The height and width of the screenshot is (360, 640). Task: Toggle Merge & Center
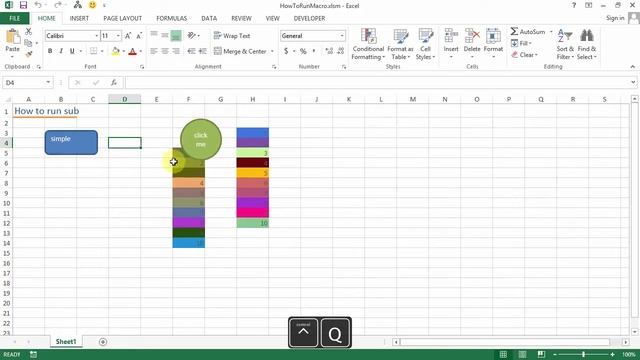(240, 51)
